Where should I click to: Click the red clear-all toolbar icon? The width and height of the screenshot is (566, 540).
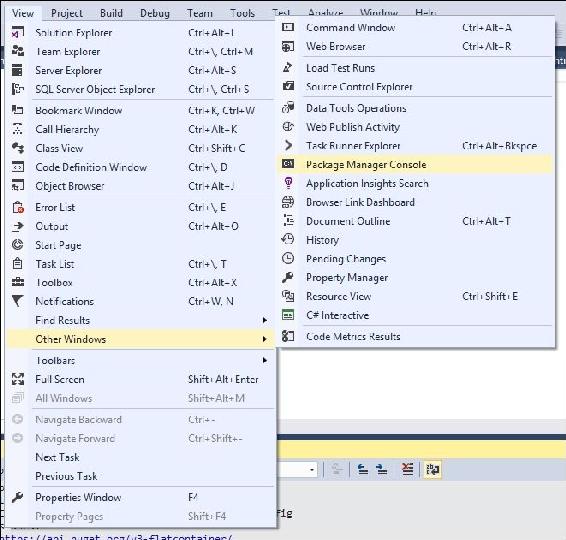tap(408, 470)
